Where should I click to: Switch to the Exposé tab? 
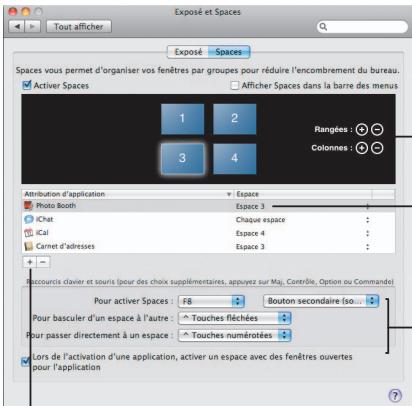pyautogui.click(x=188, y=52)
